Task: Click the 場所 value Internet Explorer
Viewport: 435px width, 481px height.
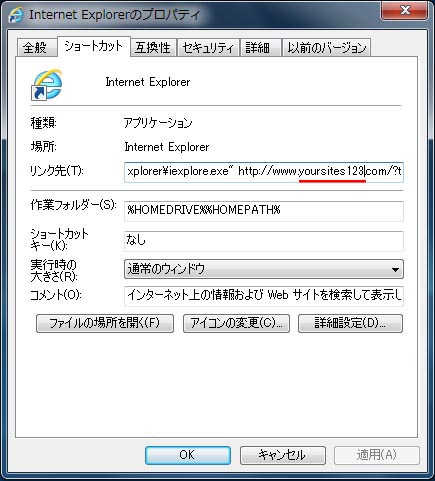Action: point(167,147)
